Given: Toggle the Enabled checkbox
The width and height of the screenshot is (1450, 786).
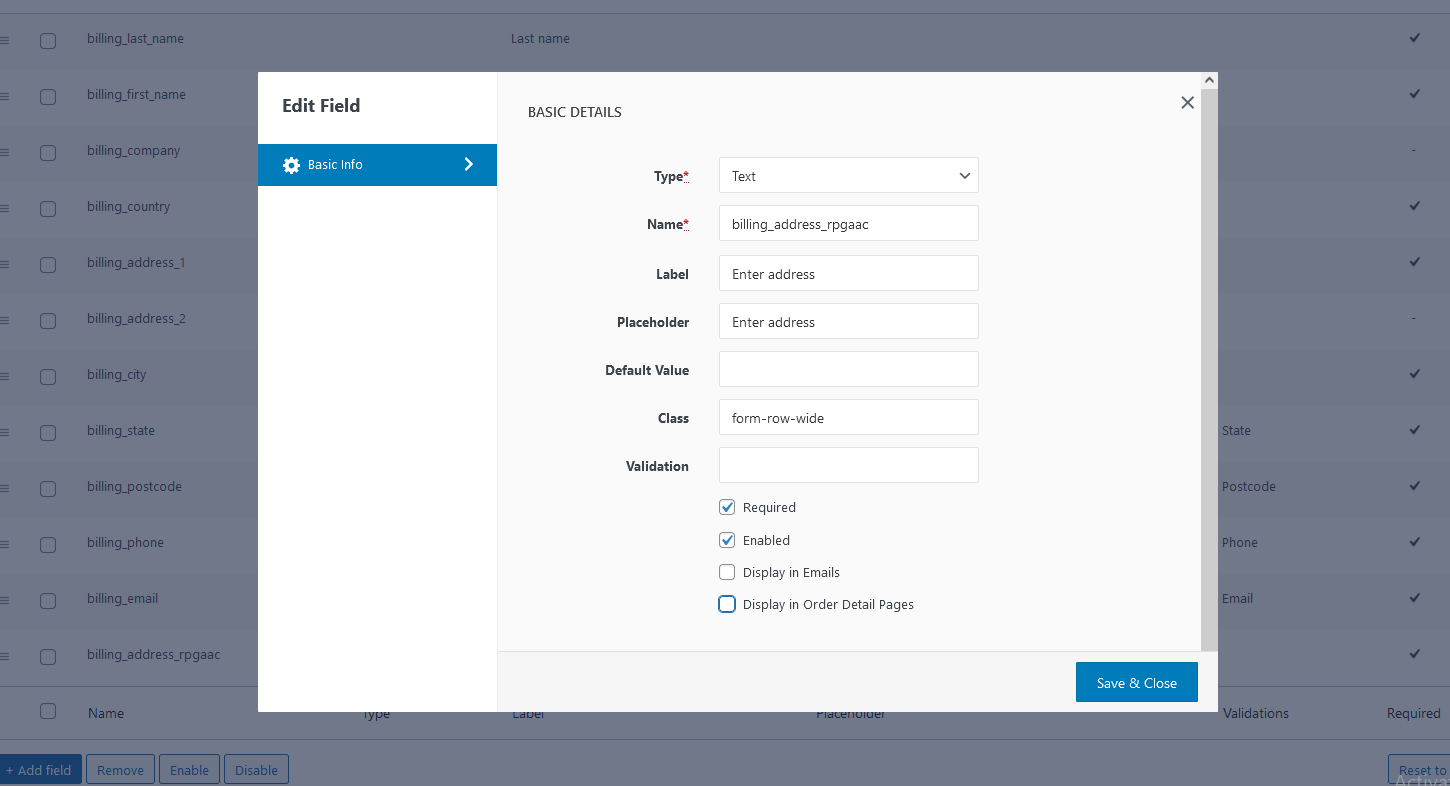Looking at the screenshot, I should (x=727, y=540).
